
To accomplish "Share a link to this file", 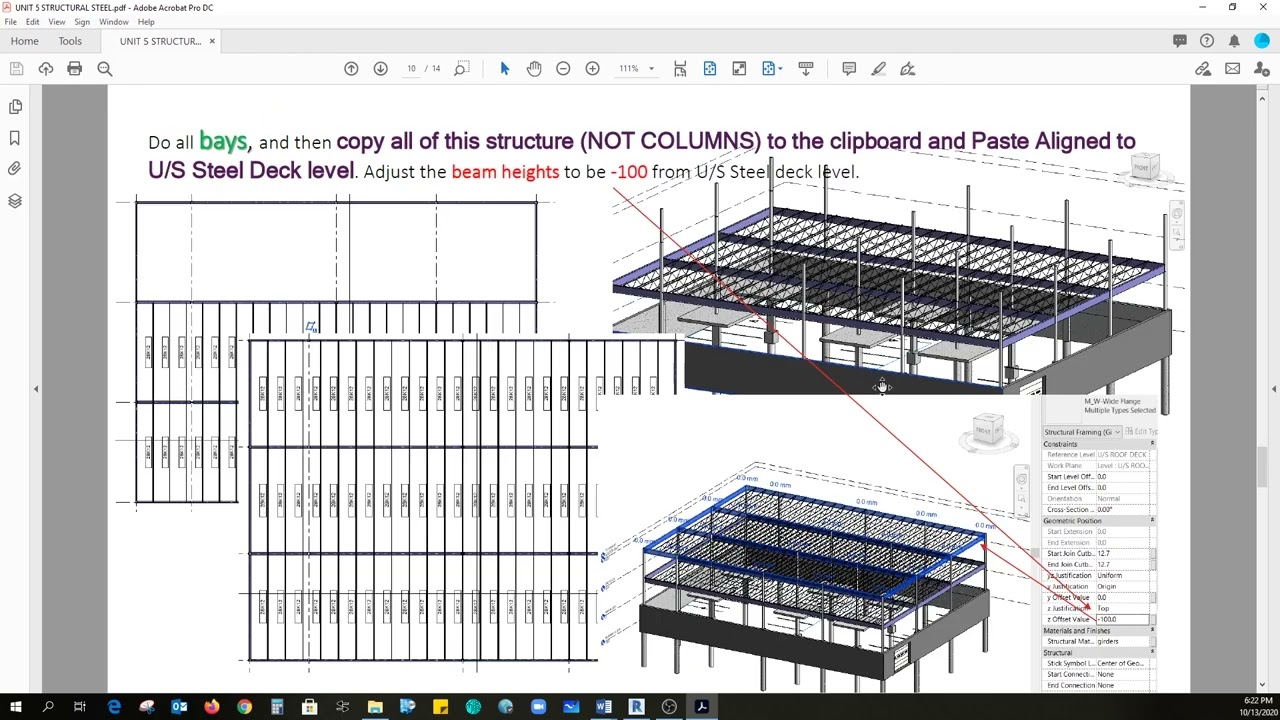I will [1203, 68].
